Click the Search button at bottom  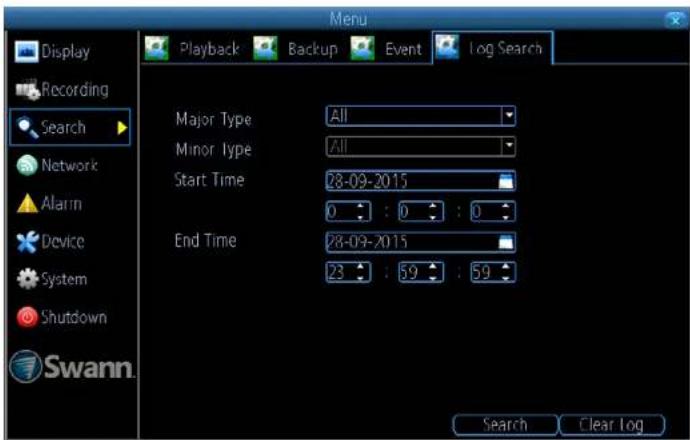505,425
